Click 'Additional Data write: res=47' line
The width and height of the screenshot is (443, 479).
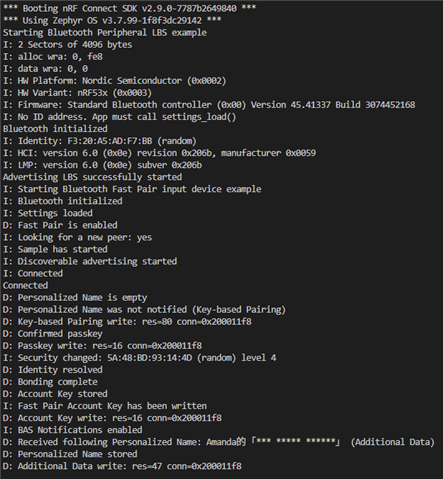[x=122, y=466]
